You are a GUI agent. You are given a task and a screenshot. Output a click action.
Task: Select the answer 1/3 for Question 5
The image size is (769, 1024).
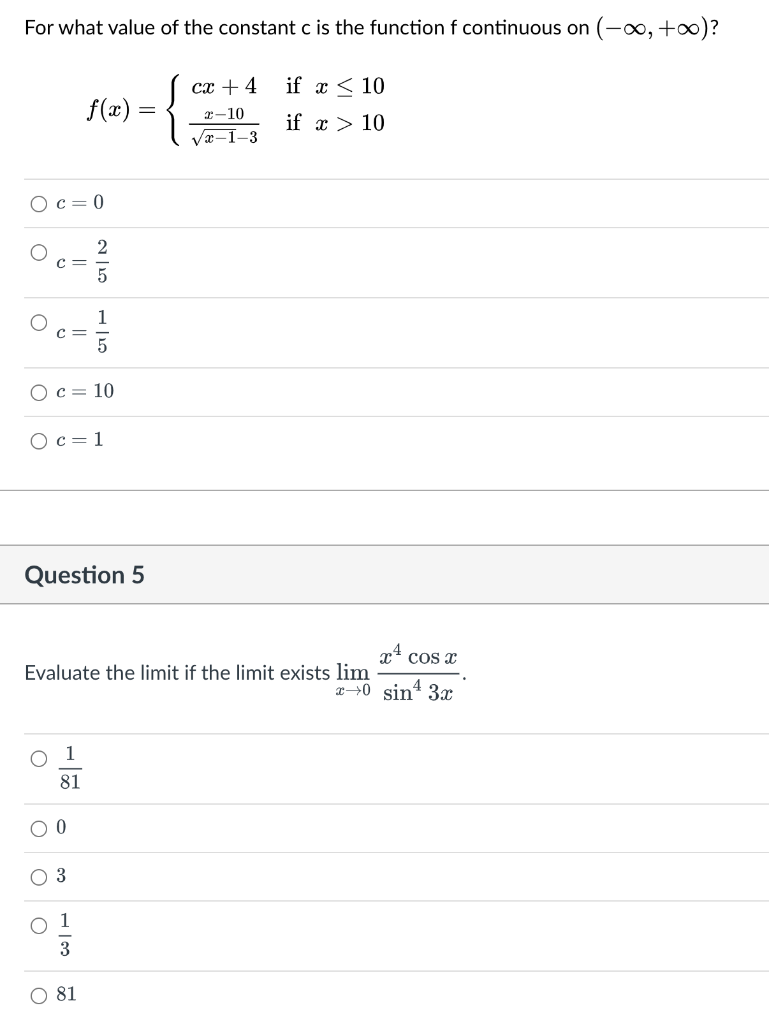[36, 927]
